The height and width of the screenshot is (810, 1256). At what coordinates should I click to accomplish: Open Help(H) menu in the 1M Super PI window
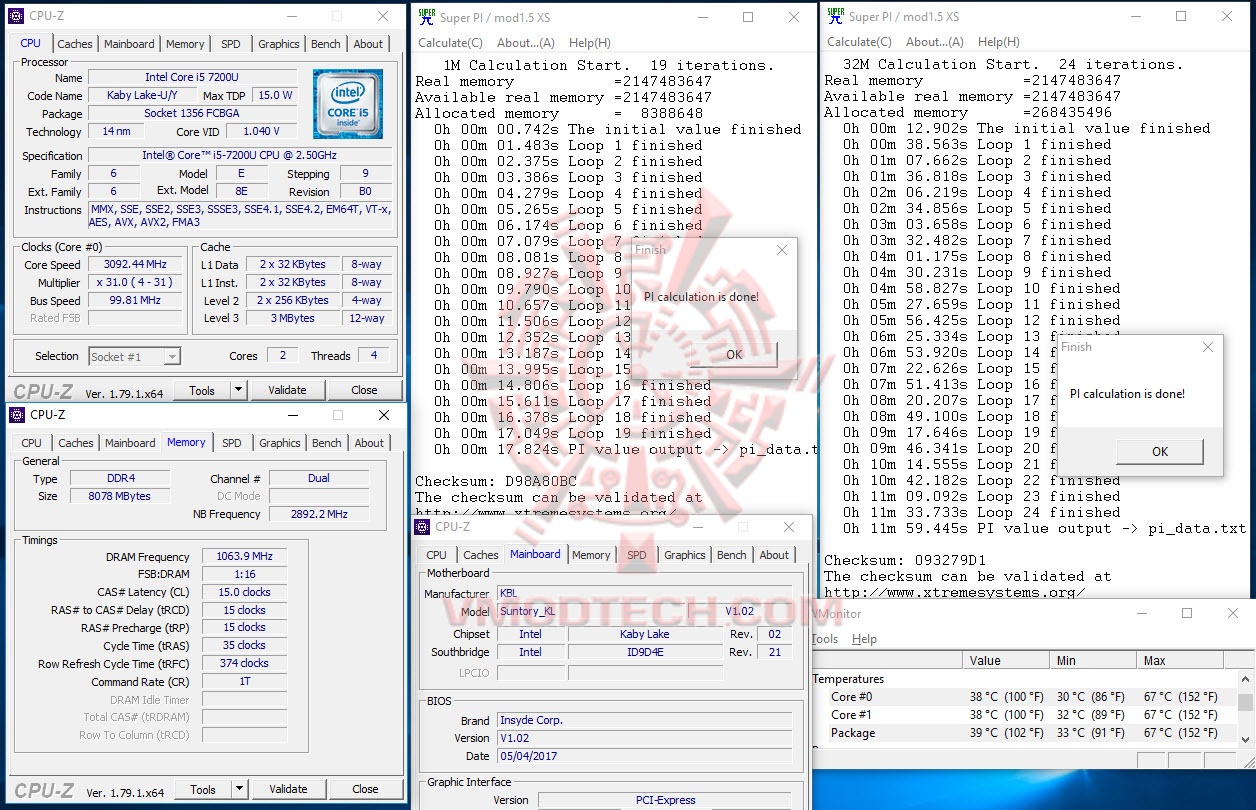pyautogui.click(x=590, y=43)
